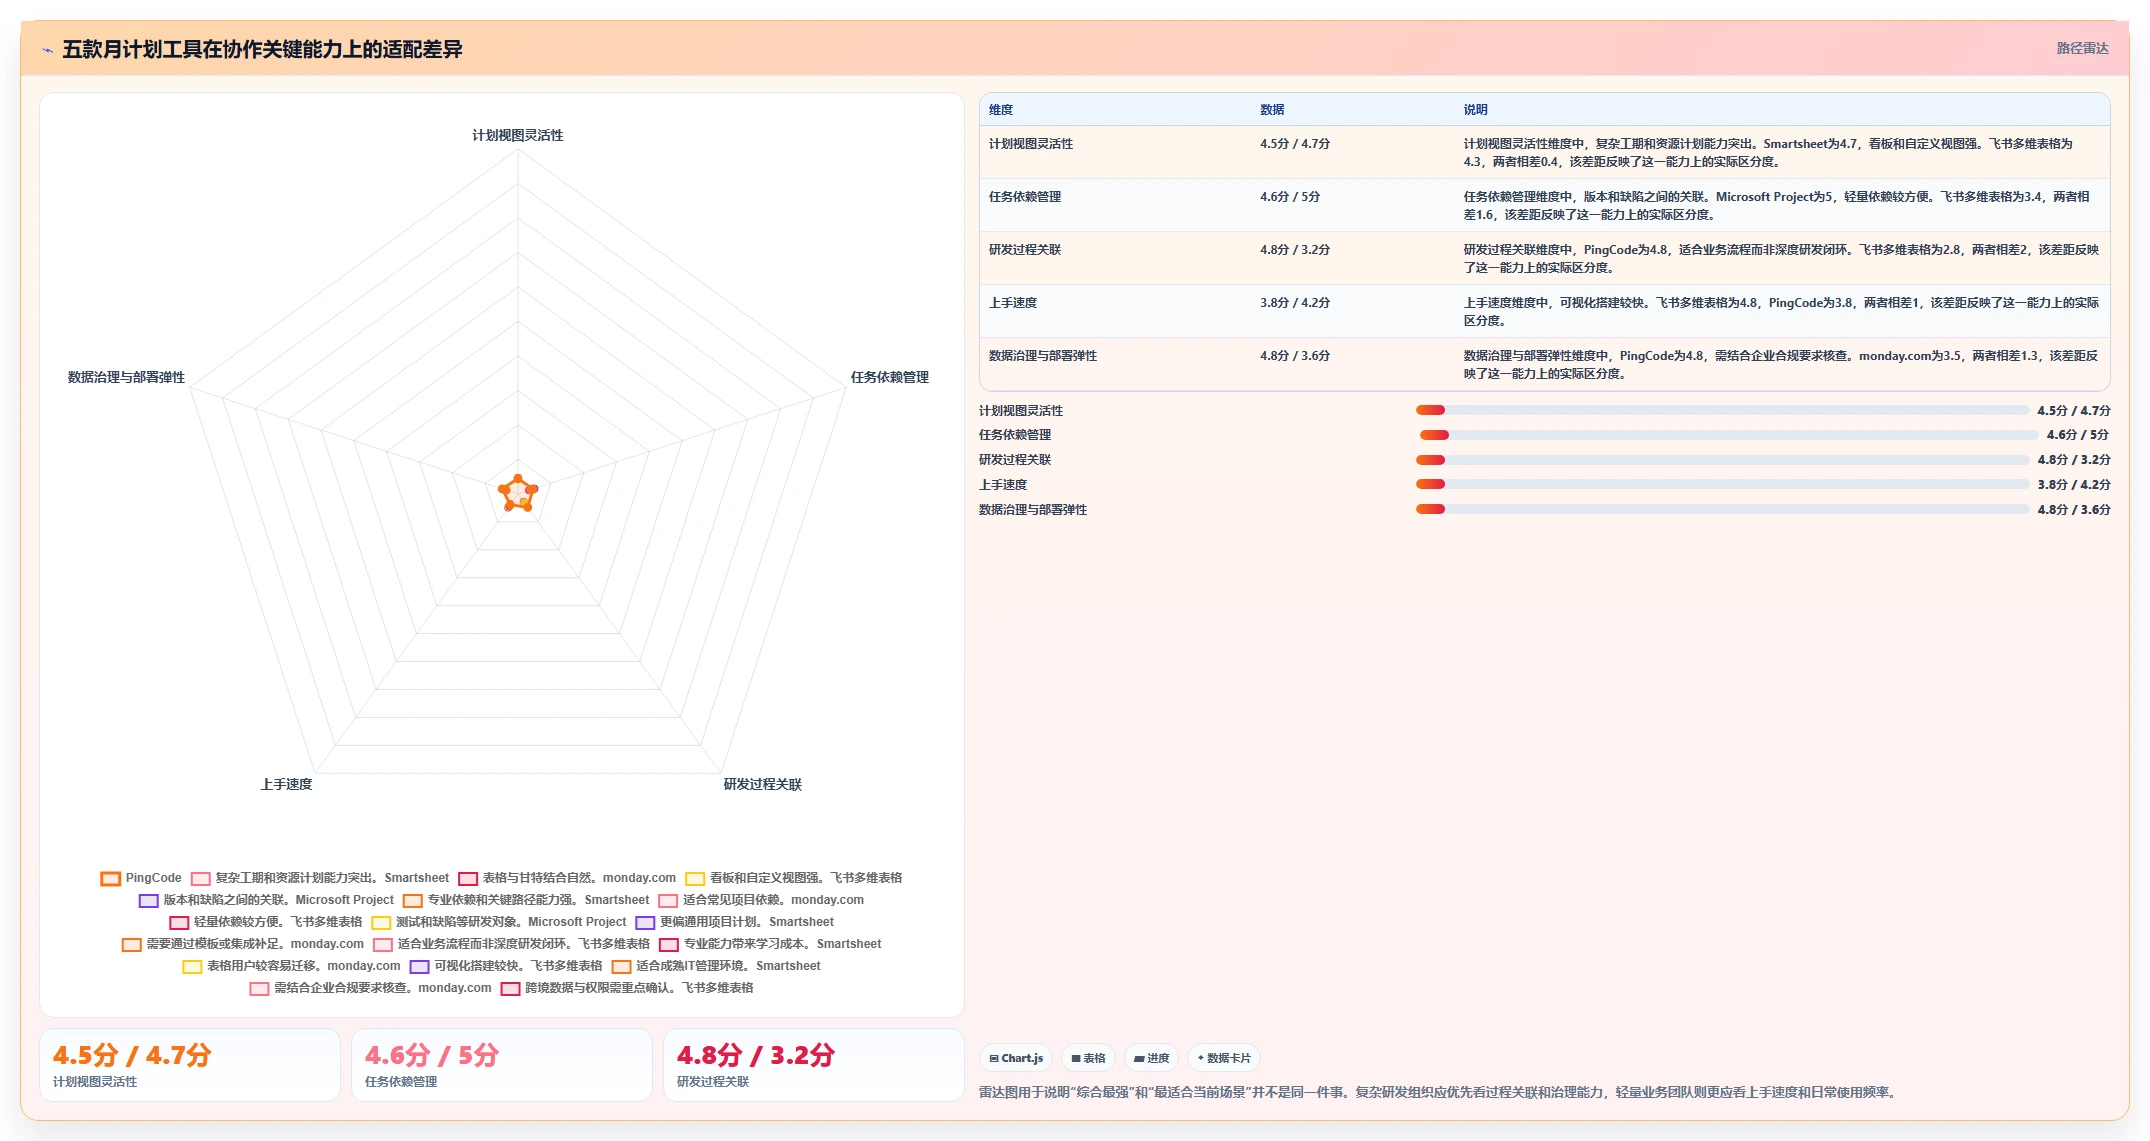The width and height of the screenshot is (2150, 1141).
Task: Click the page title 五款月计划工具在协作关键能力上的适配差异
Action: coord(262,49)
